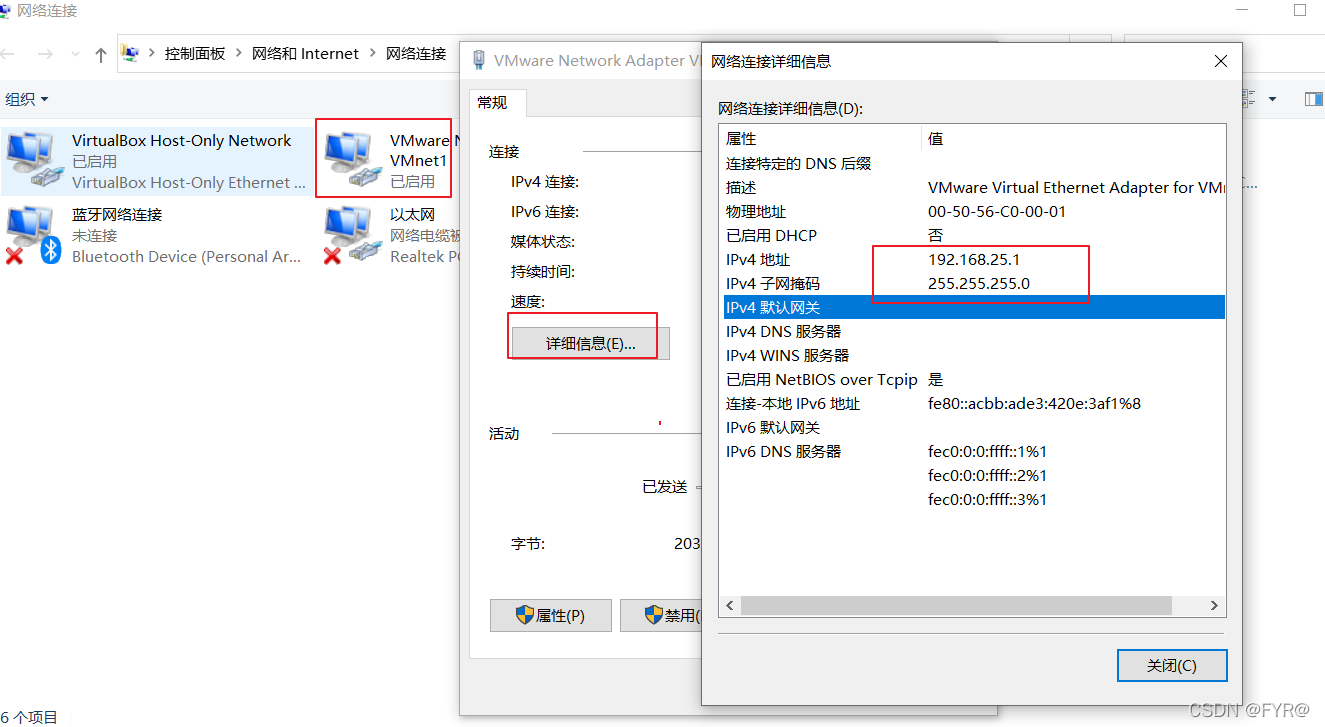1325x727 pixels.
Task: Select the VMware VMnet1 adapter icon
Action: (x=353, y=160)
